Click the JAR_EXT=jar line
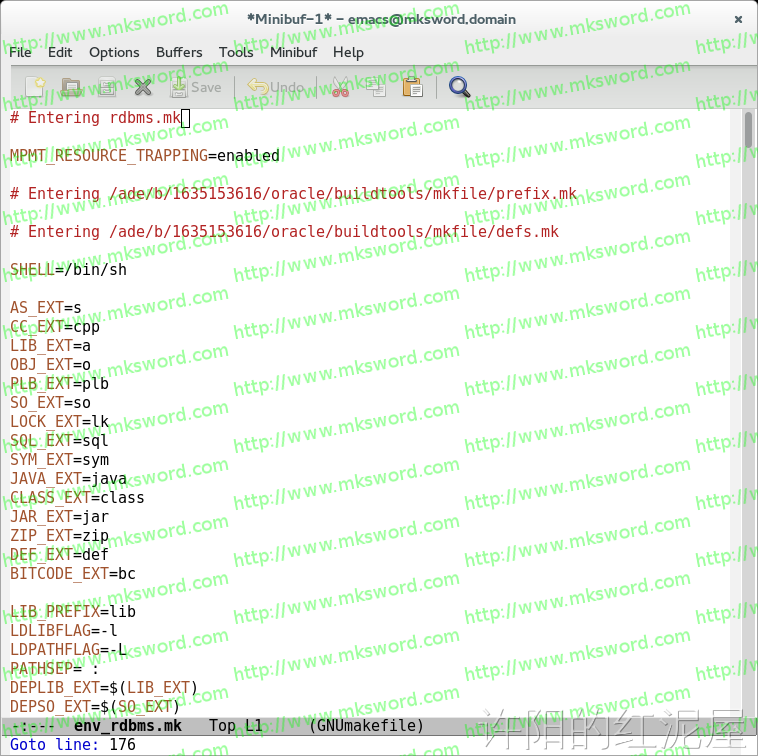 pyautogui.click(x=59, y=517)
